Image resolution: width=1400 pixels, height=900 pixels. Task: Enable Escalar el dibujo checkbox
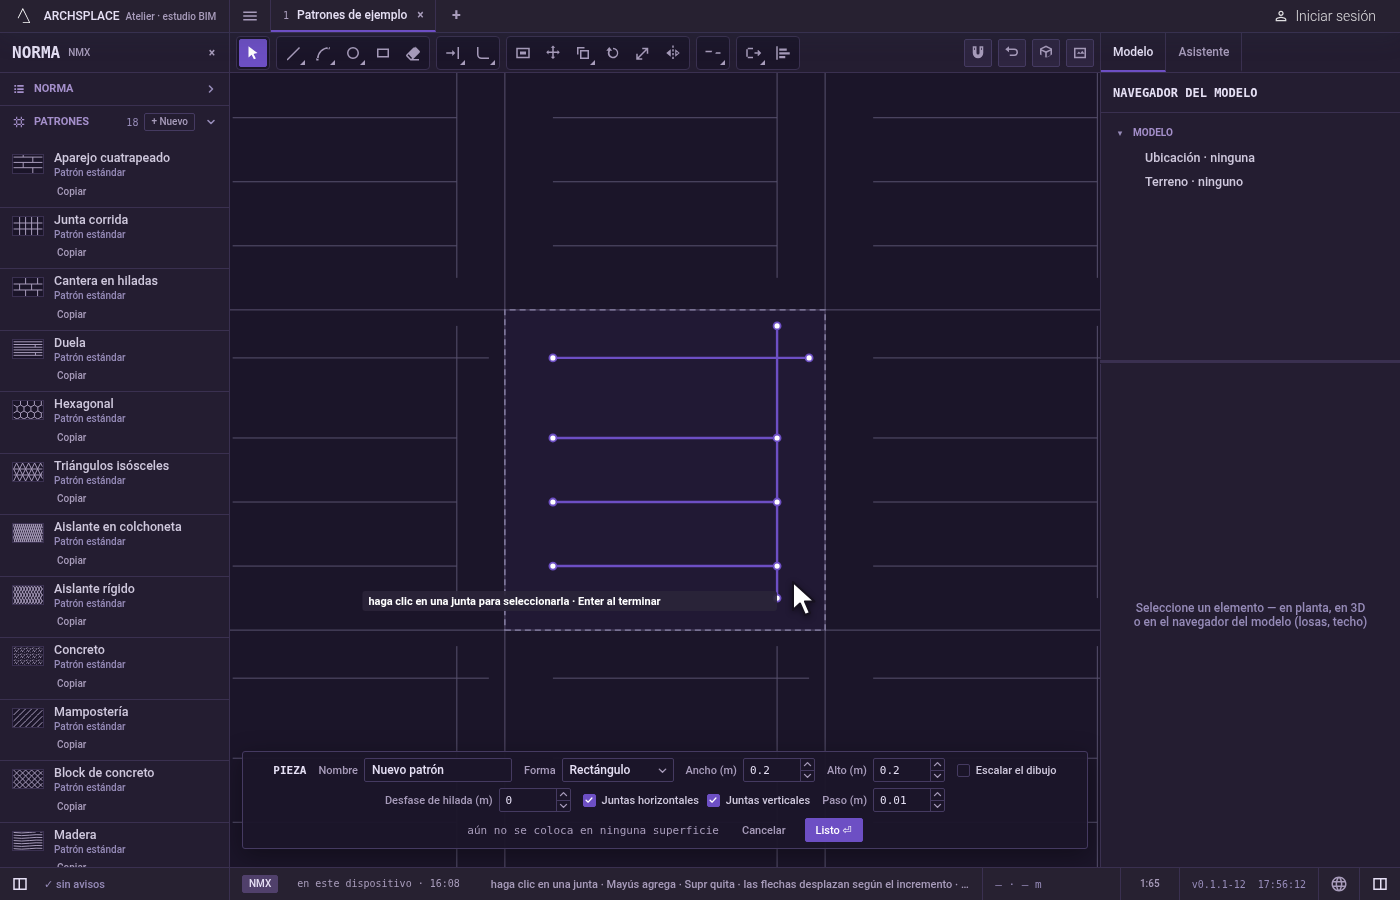[x=963, y=770]
